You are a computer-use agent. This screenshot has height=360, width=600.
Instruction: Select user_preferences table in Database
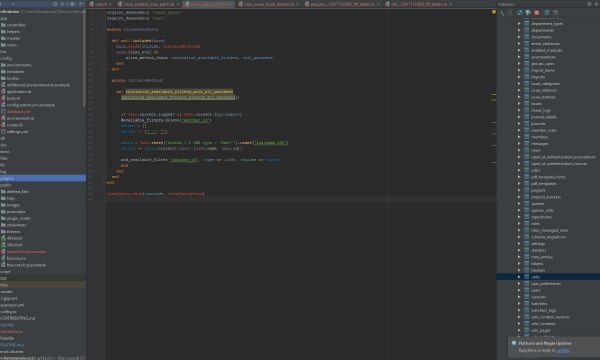click(x=546, y=283)
